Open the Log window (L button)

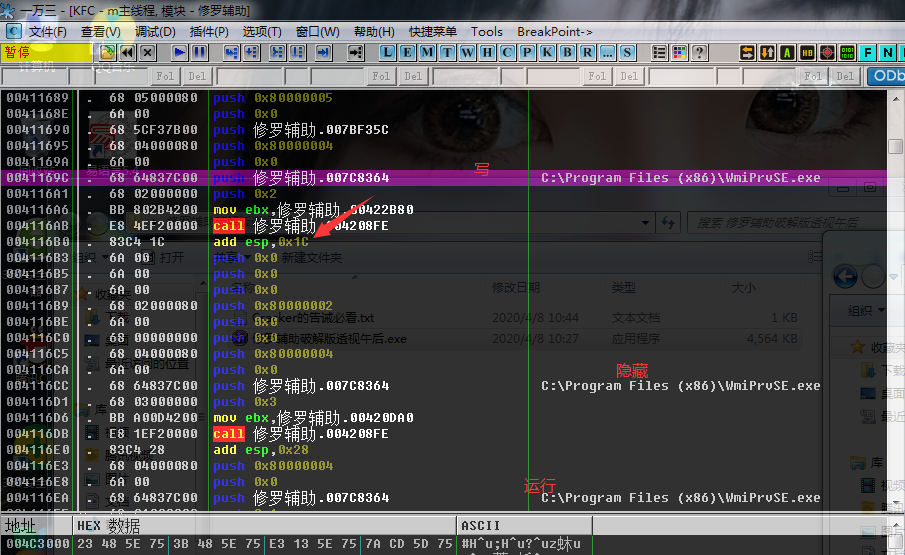[387, 53]
